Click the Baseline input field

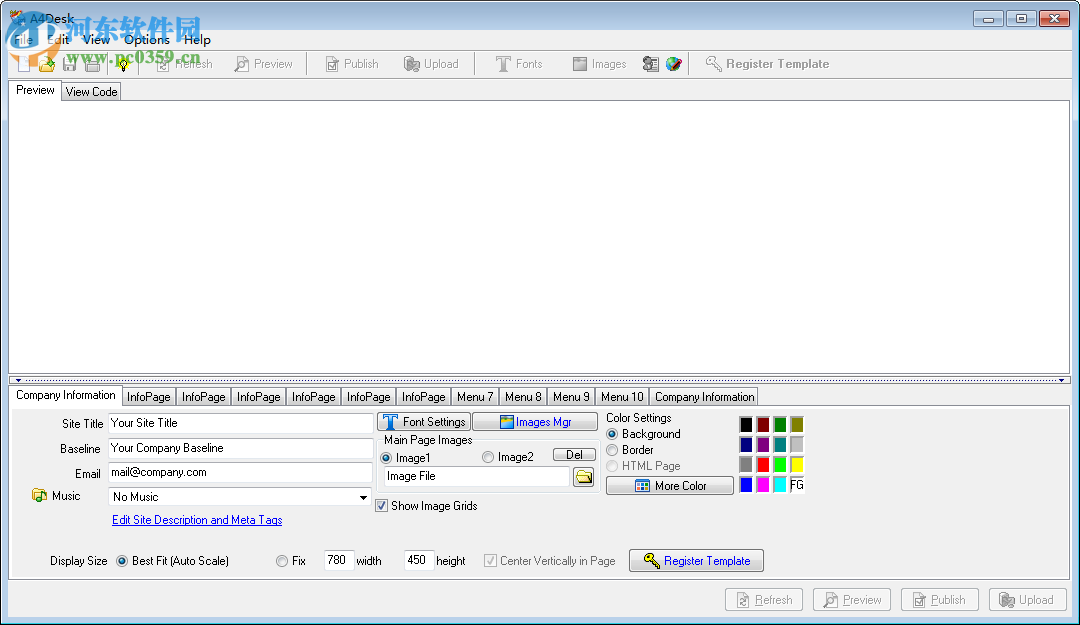click(240, 448)
